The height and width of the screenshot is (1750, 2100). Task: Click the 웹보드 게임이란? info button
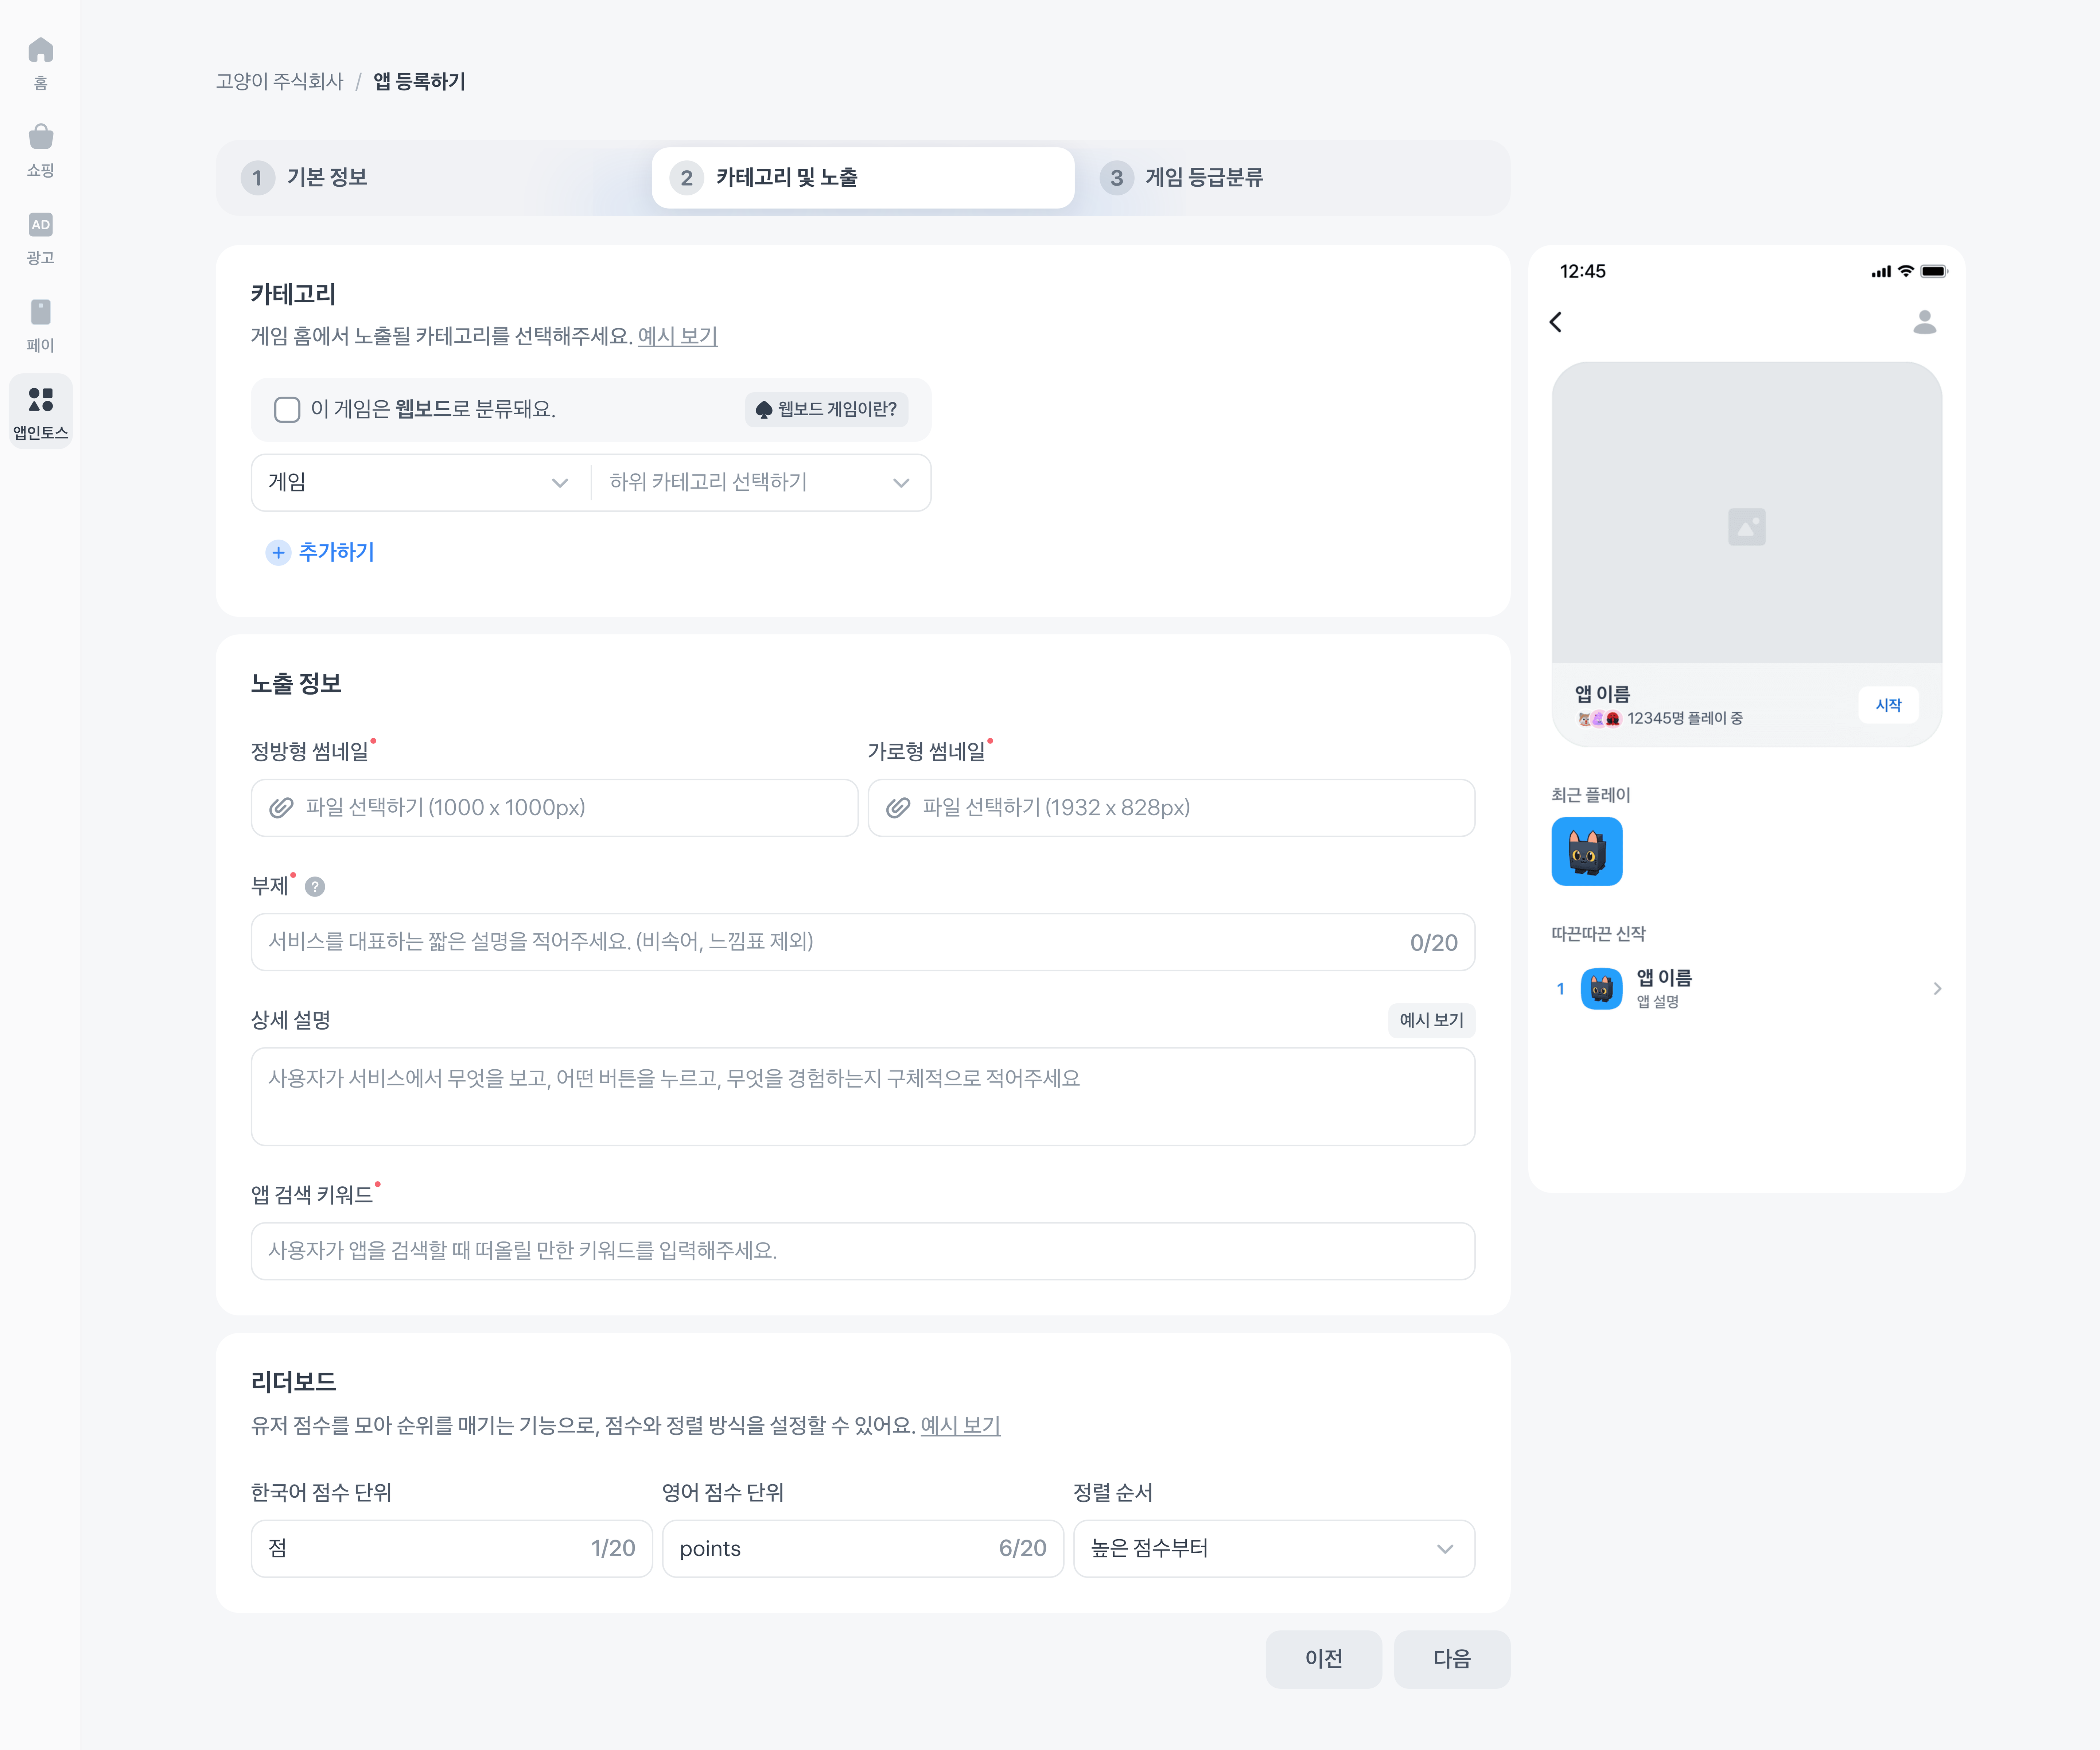click(826, 409)
